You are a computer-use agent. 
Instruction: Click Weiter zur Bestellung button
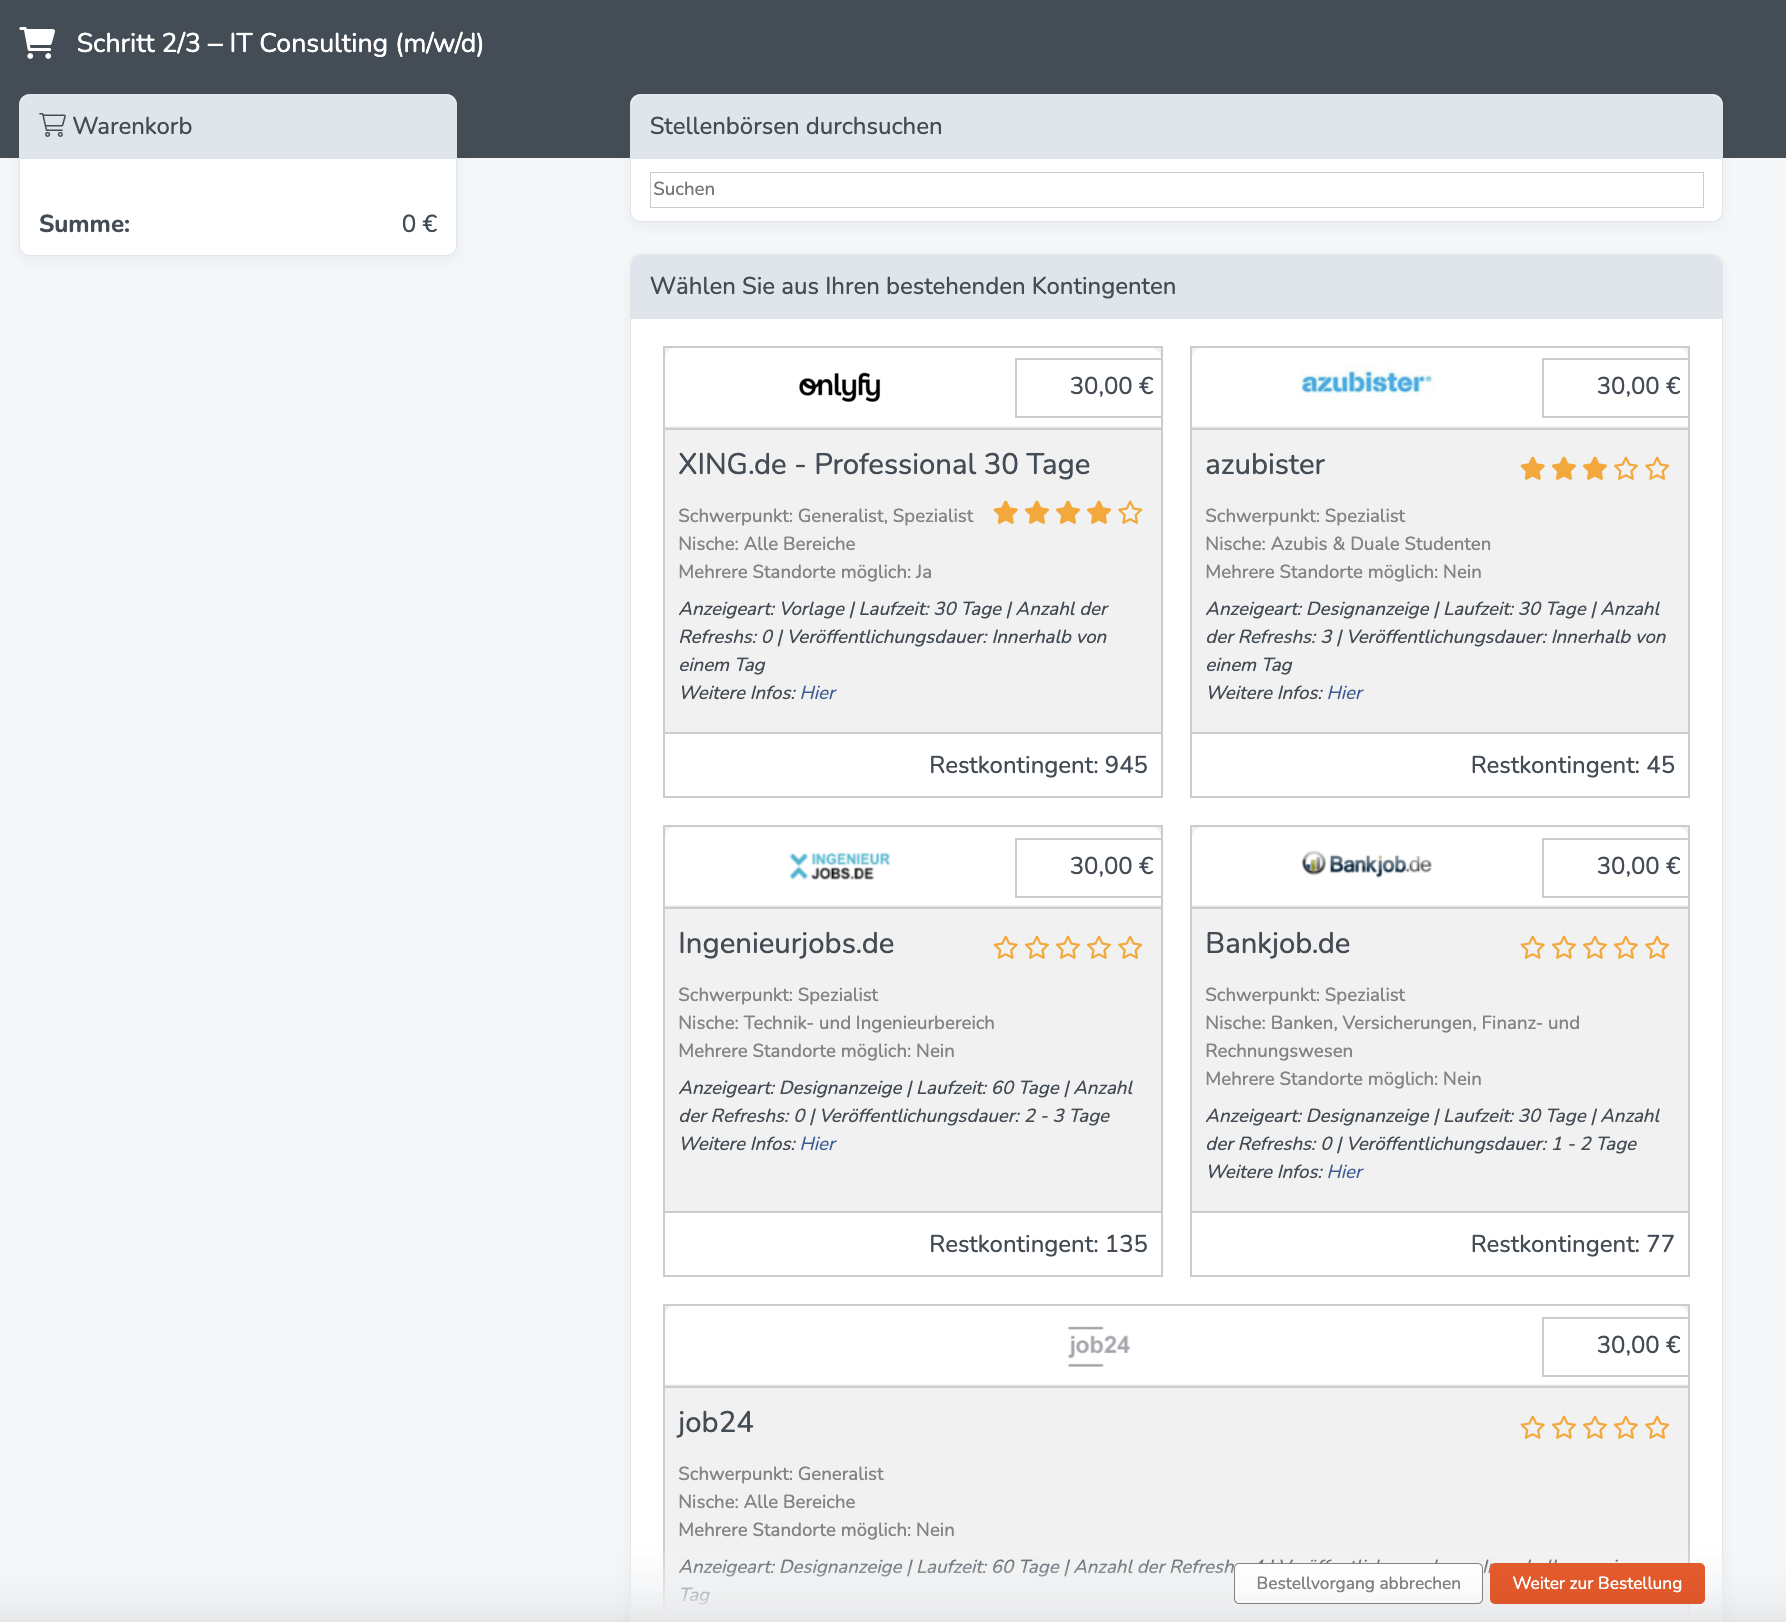pos(1597,1583)
